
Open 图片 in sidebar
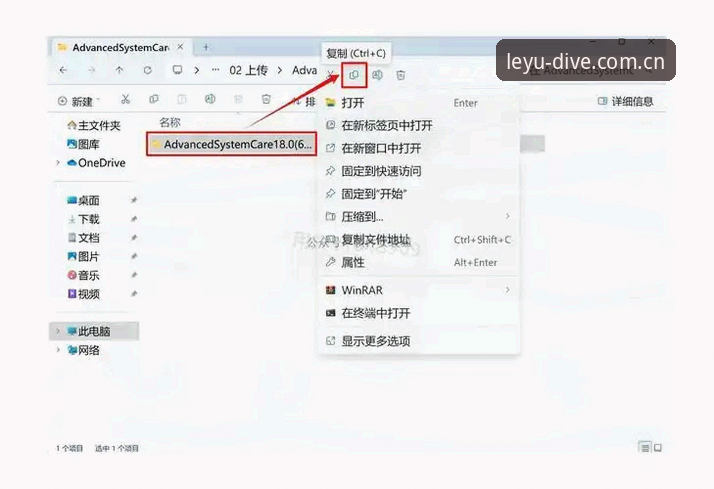pos(83,257)
